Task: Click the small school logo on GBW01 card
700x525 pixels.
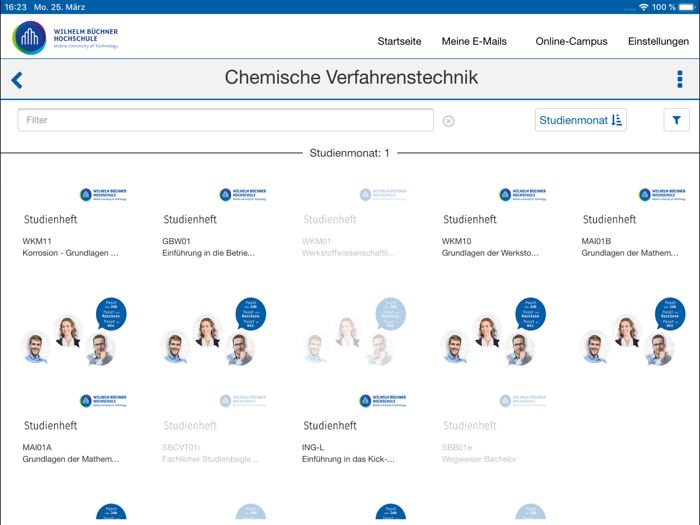Action: [243, 195]
